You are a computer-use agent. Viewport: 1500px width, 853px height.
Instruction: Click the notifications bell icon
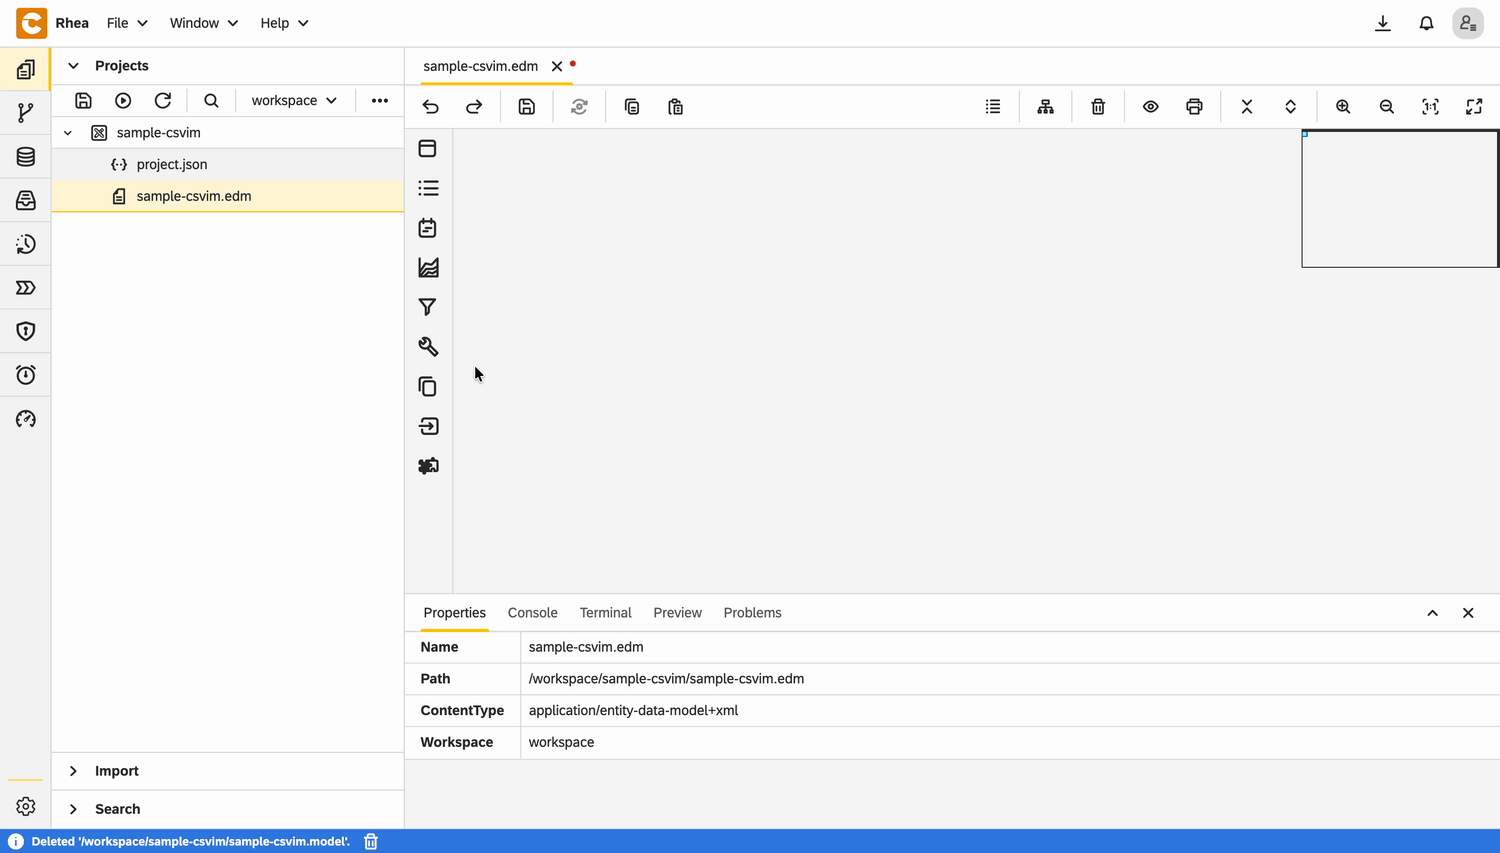click(x=1426, y=23)
